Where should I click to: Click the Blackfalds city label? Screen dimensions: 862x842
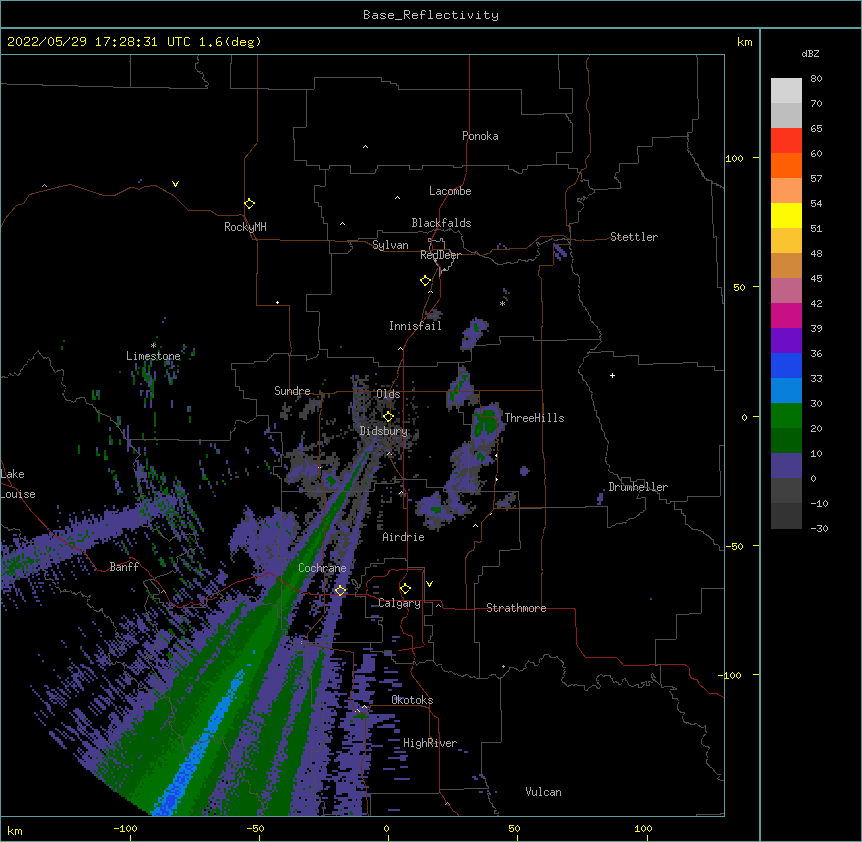(441, 223)
